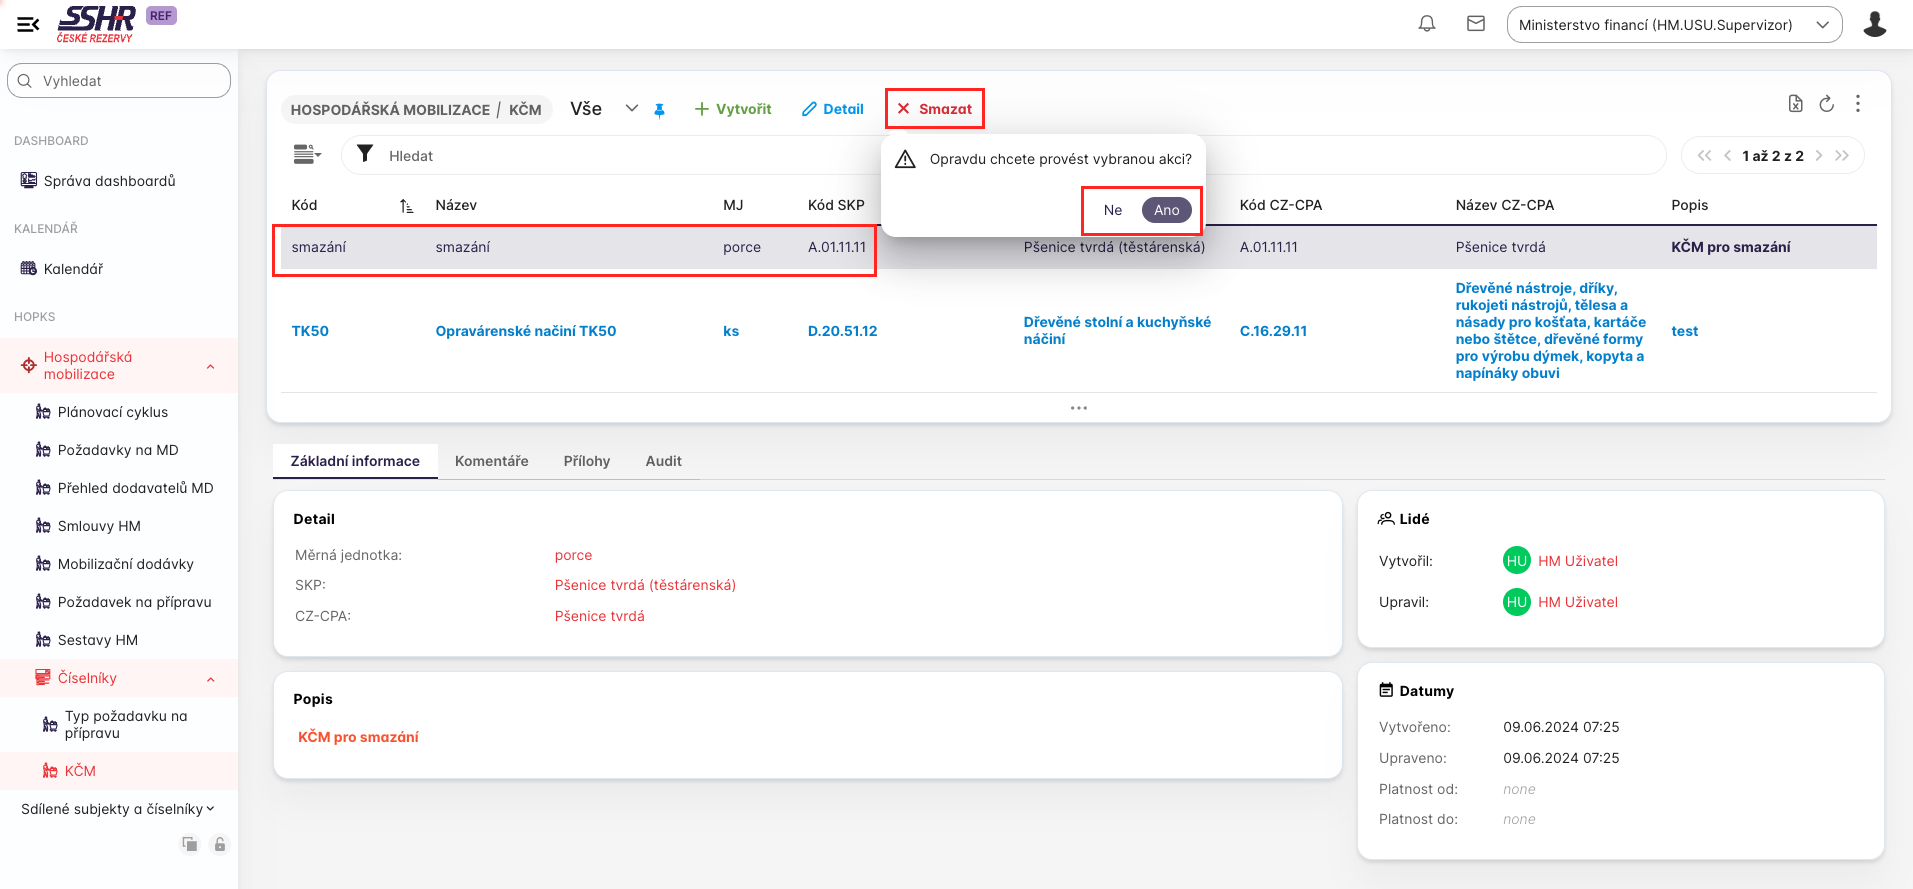
Task: Click the filter funnel icon
Action: tap(365, 154)
